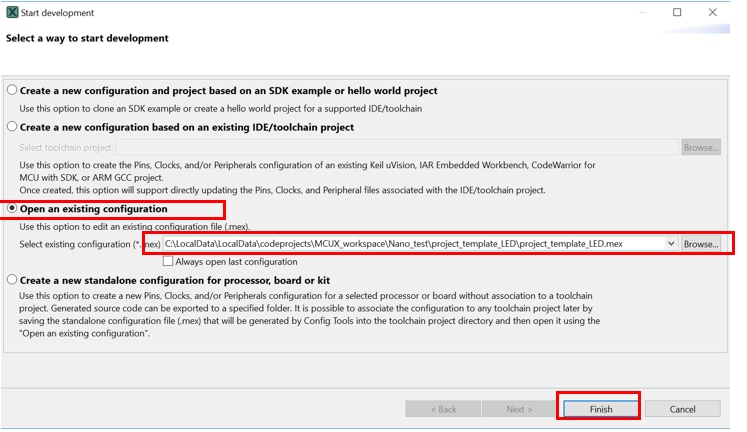
Task: Select the SDK example or hello world option
Action: coord(13,90)
